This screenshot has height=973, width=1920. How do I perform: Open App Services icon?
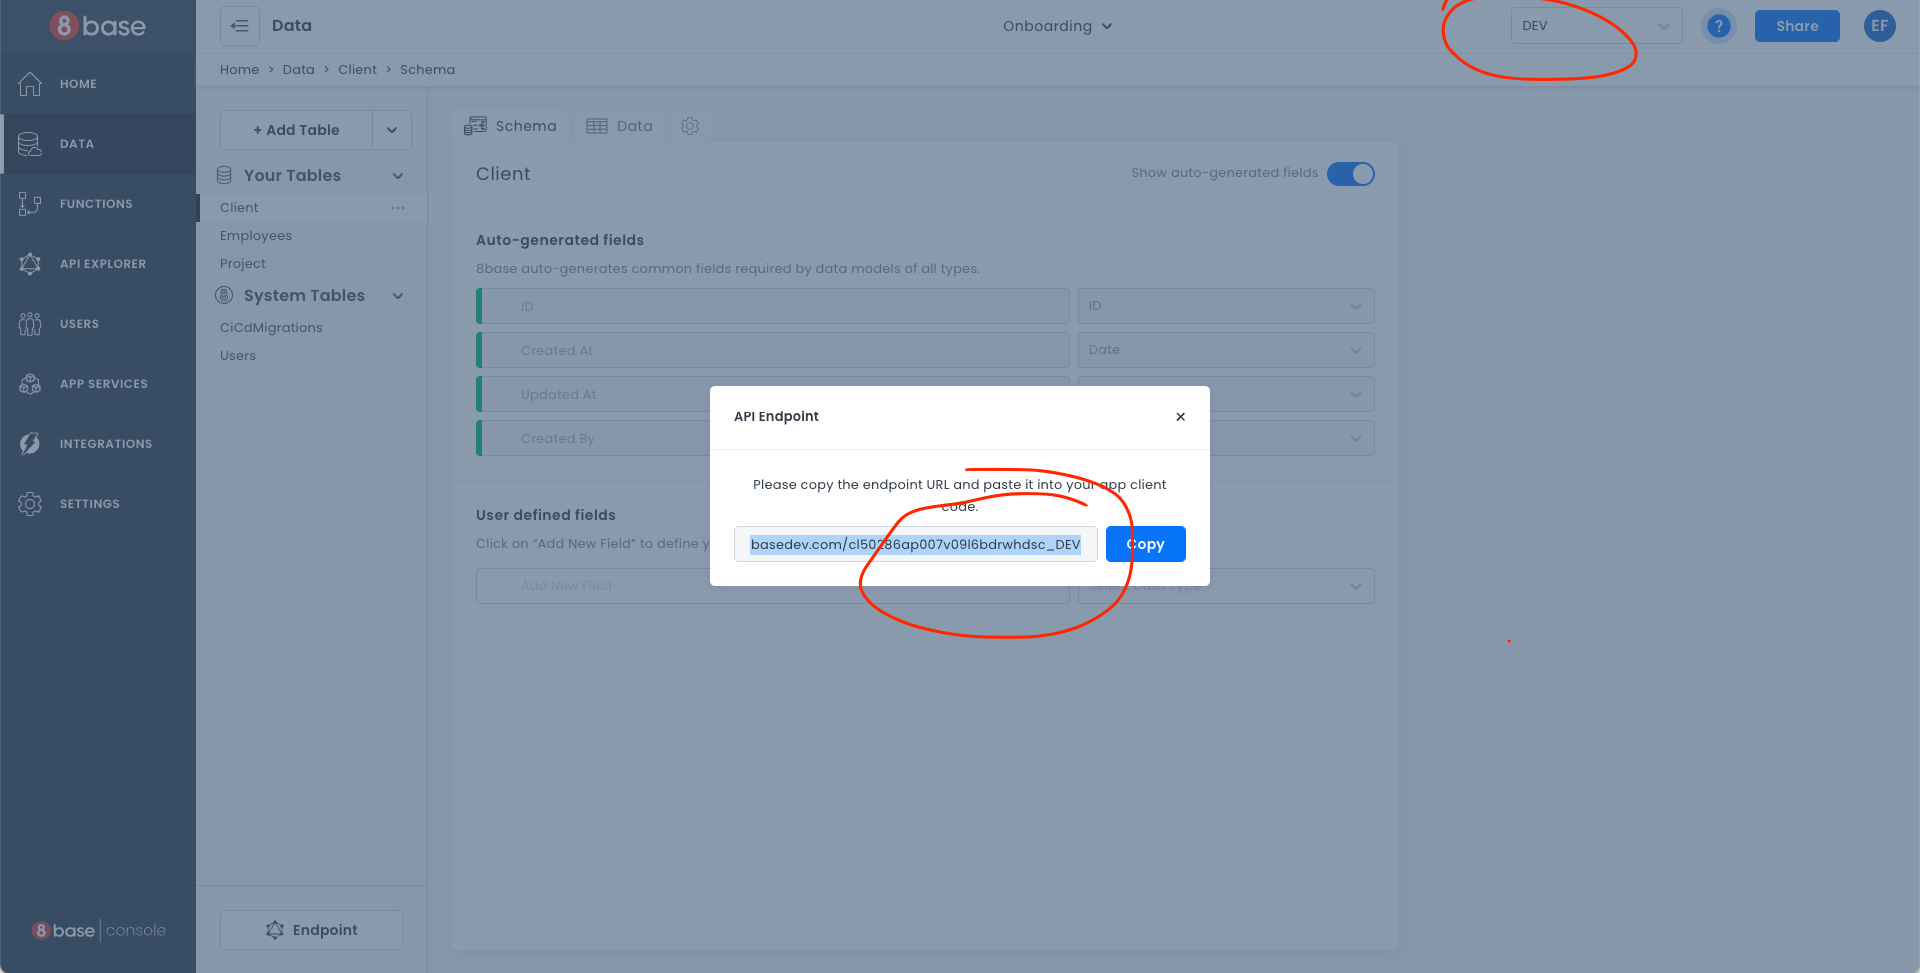point(30,384)
